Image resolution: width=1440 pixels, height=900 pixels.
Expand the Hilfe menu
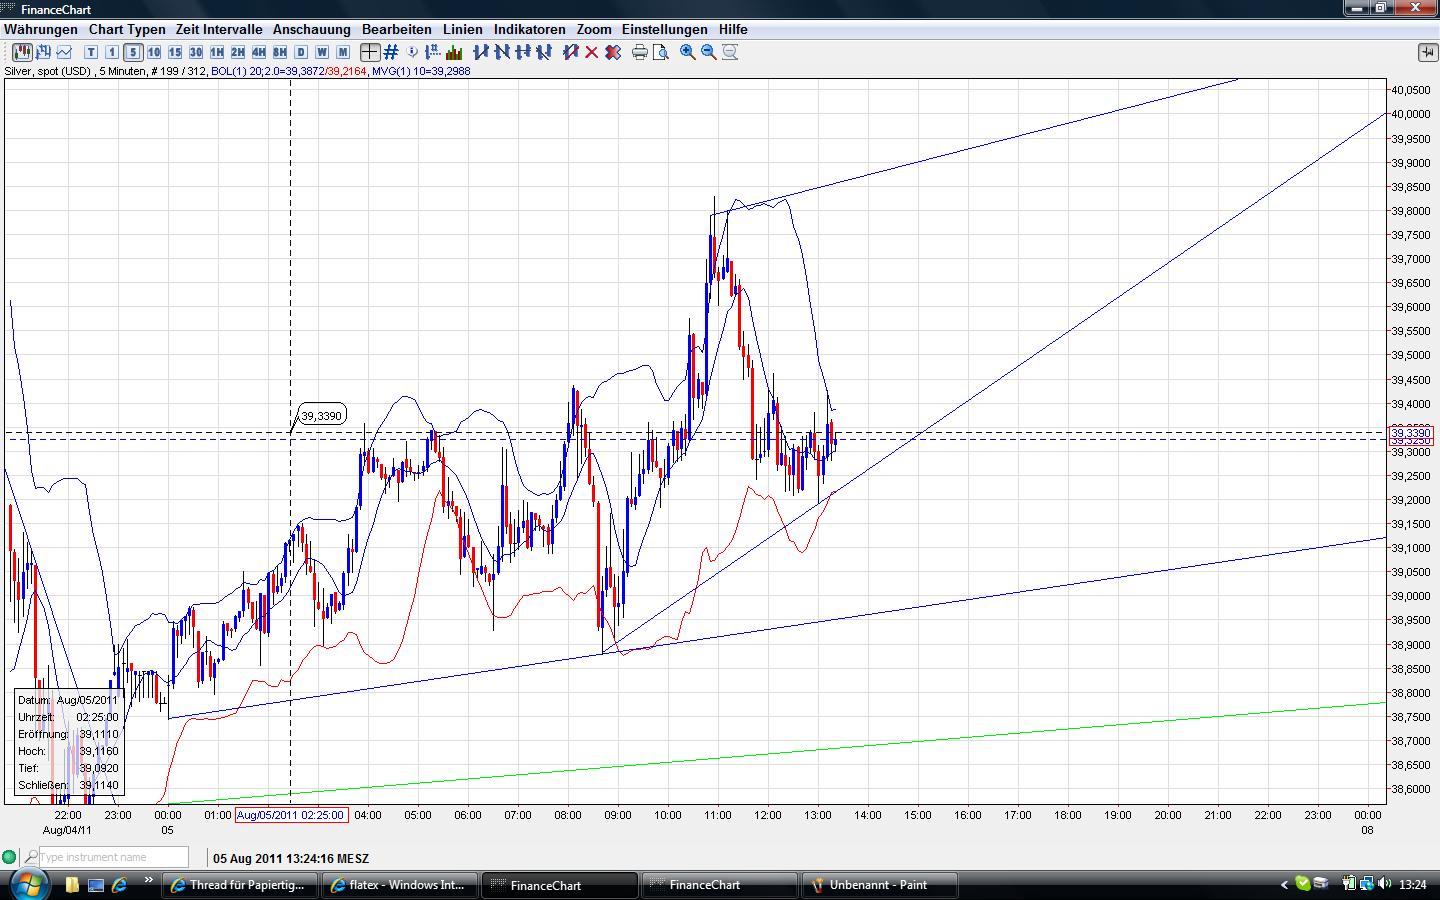(733, 29)
